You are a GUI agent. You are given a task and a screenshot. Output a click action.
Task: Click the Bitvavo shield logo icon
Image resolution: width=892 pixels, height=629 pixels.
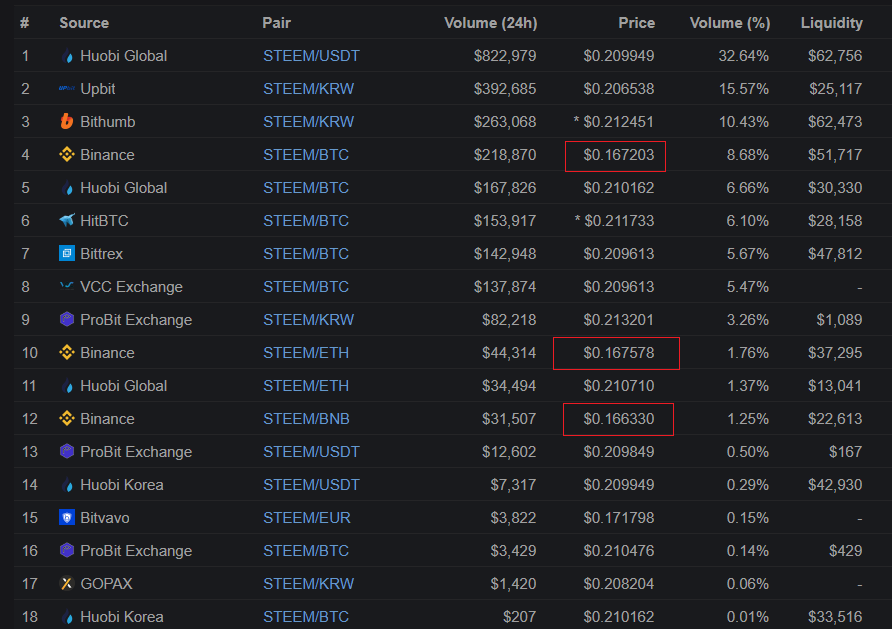pyautogui.click(x=67, y=518)
